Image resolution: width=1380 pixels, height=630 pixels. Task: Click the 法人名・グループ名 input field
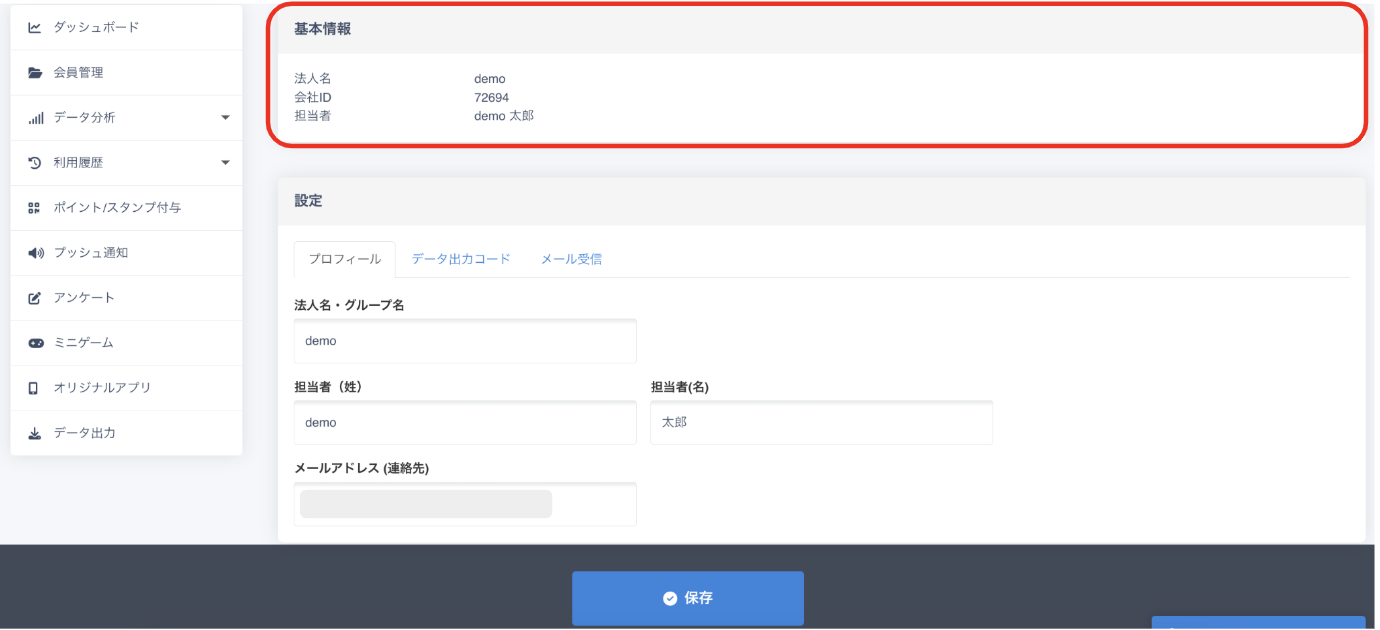[x=465, y=341]
